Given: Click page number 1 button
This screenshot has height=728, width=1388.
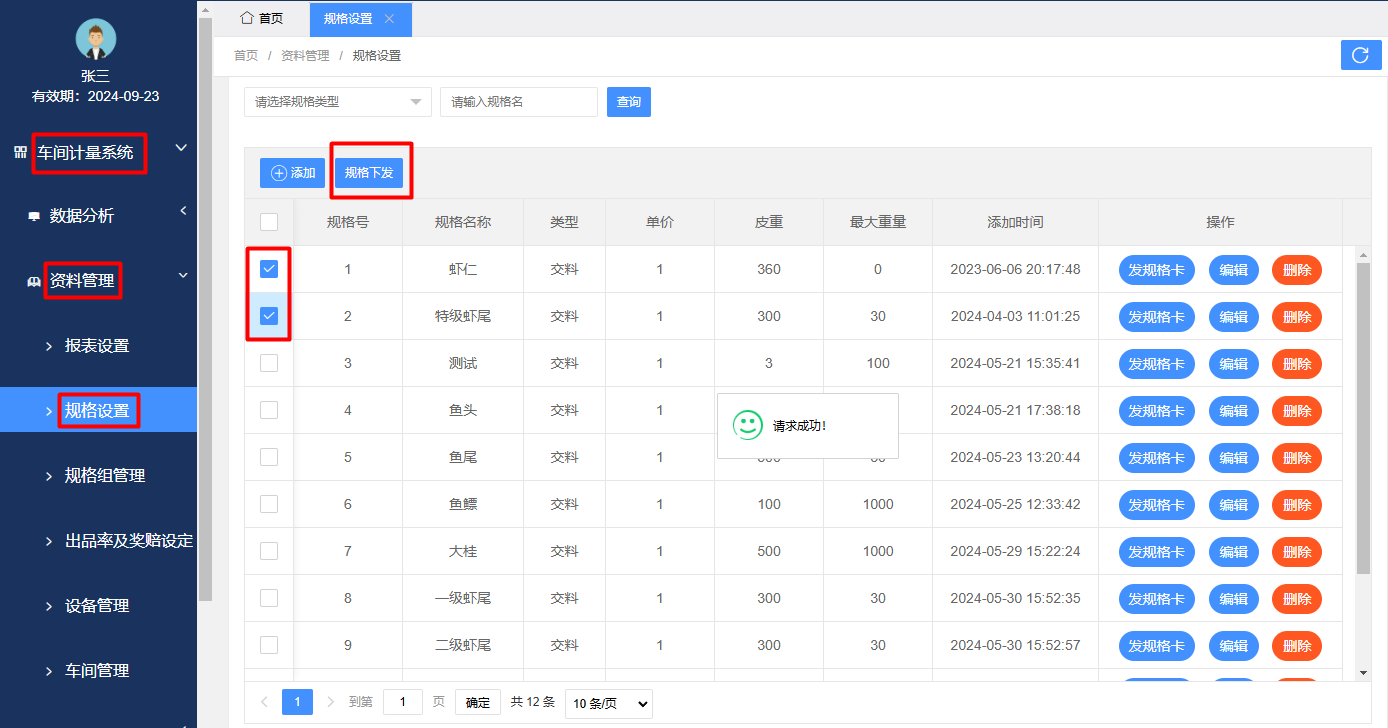Looking at the screenshot, I should click(x=297, y=702).
